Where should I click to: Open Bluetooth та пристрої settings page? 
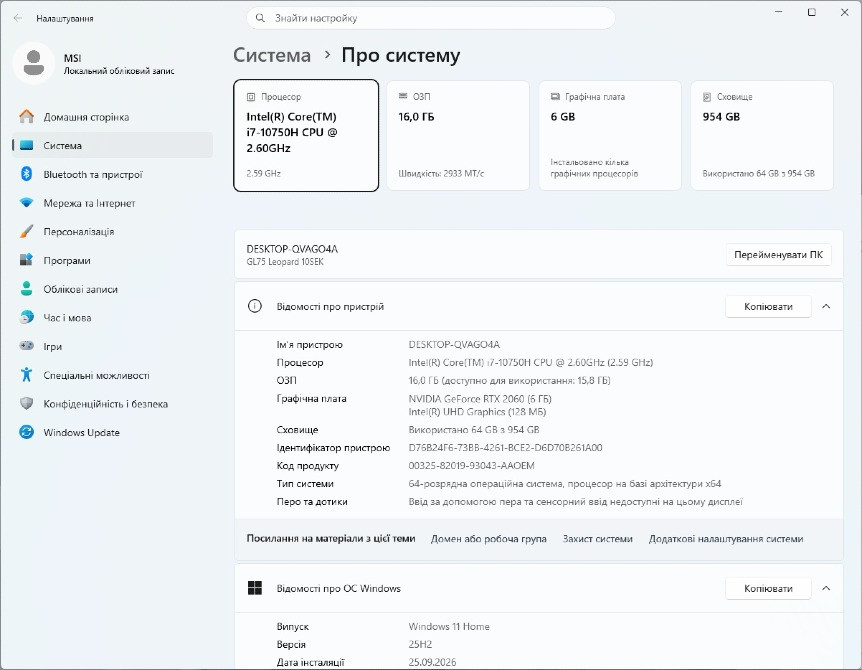point(112,174)
